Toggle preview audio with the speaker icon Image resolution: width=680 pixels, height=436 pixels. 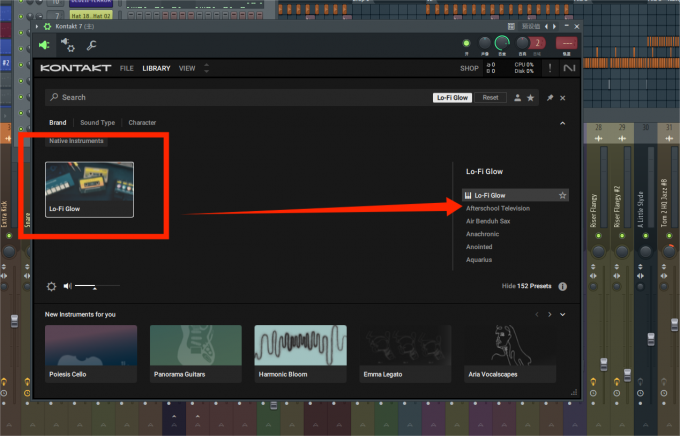pyautogui.click(x=68, y=286)
